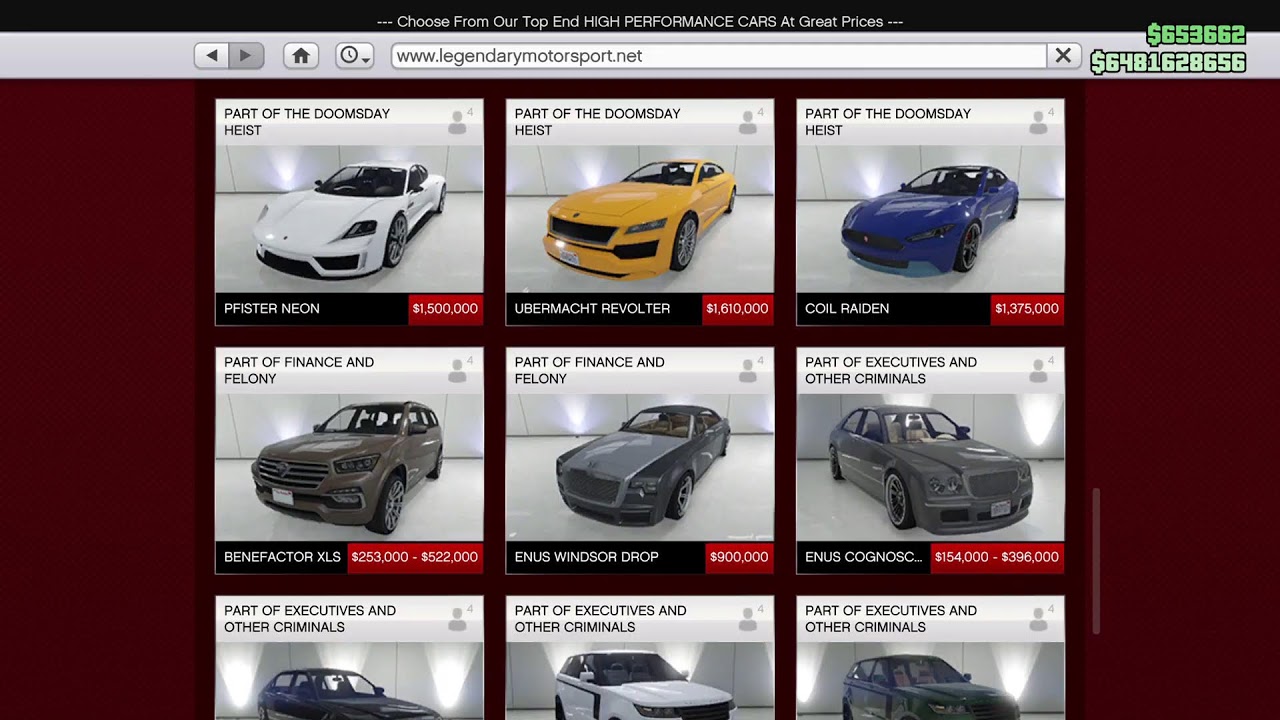Viewport: 1280px width, 720px height.
Task: Open the browsing history clock dropdown
Action: (354, 56)
